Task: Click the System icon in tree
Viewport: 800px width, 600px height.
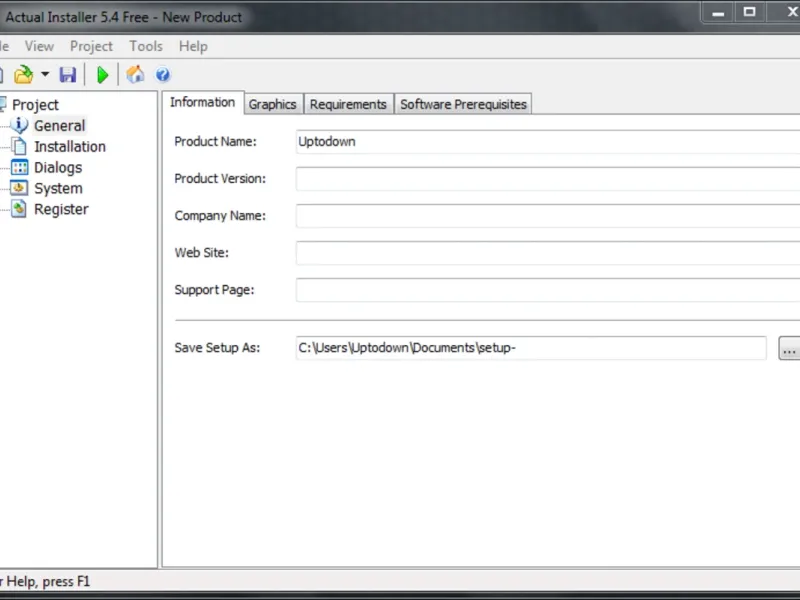Action: pos(19,188)
